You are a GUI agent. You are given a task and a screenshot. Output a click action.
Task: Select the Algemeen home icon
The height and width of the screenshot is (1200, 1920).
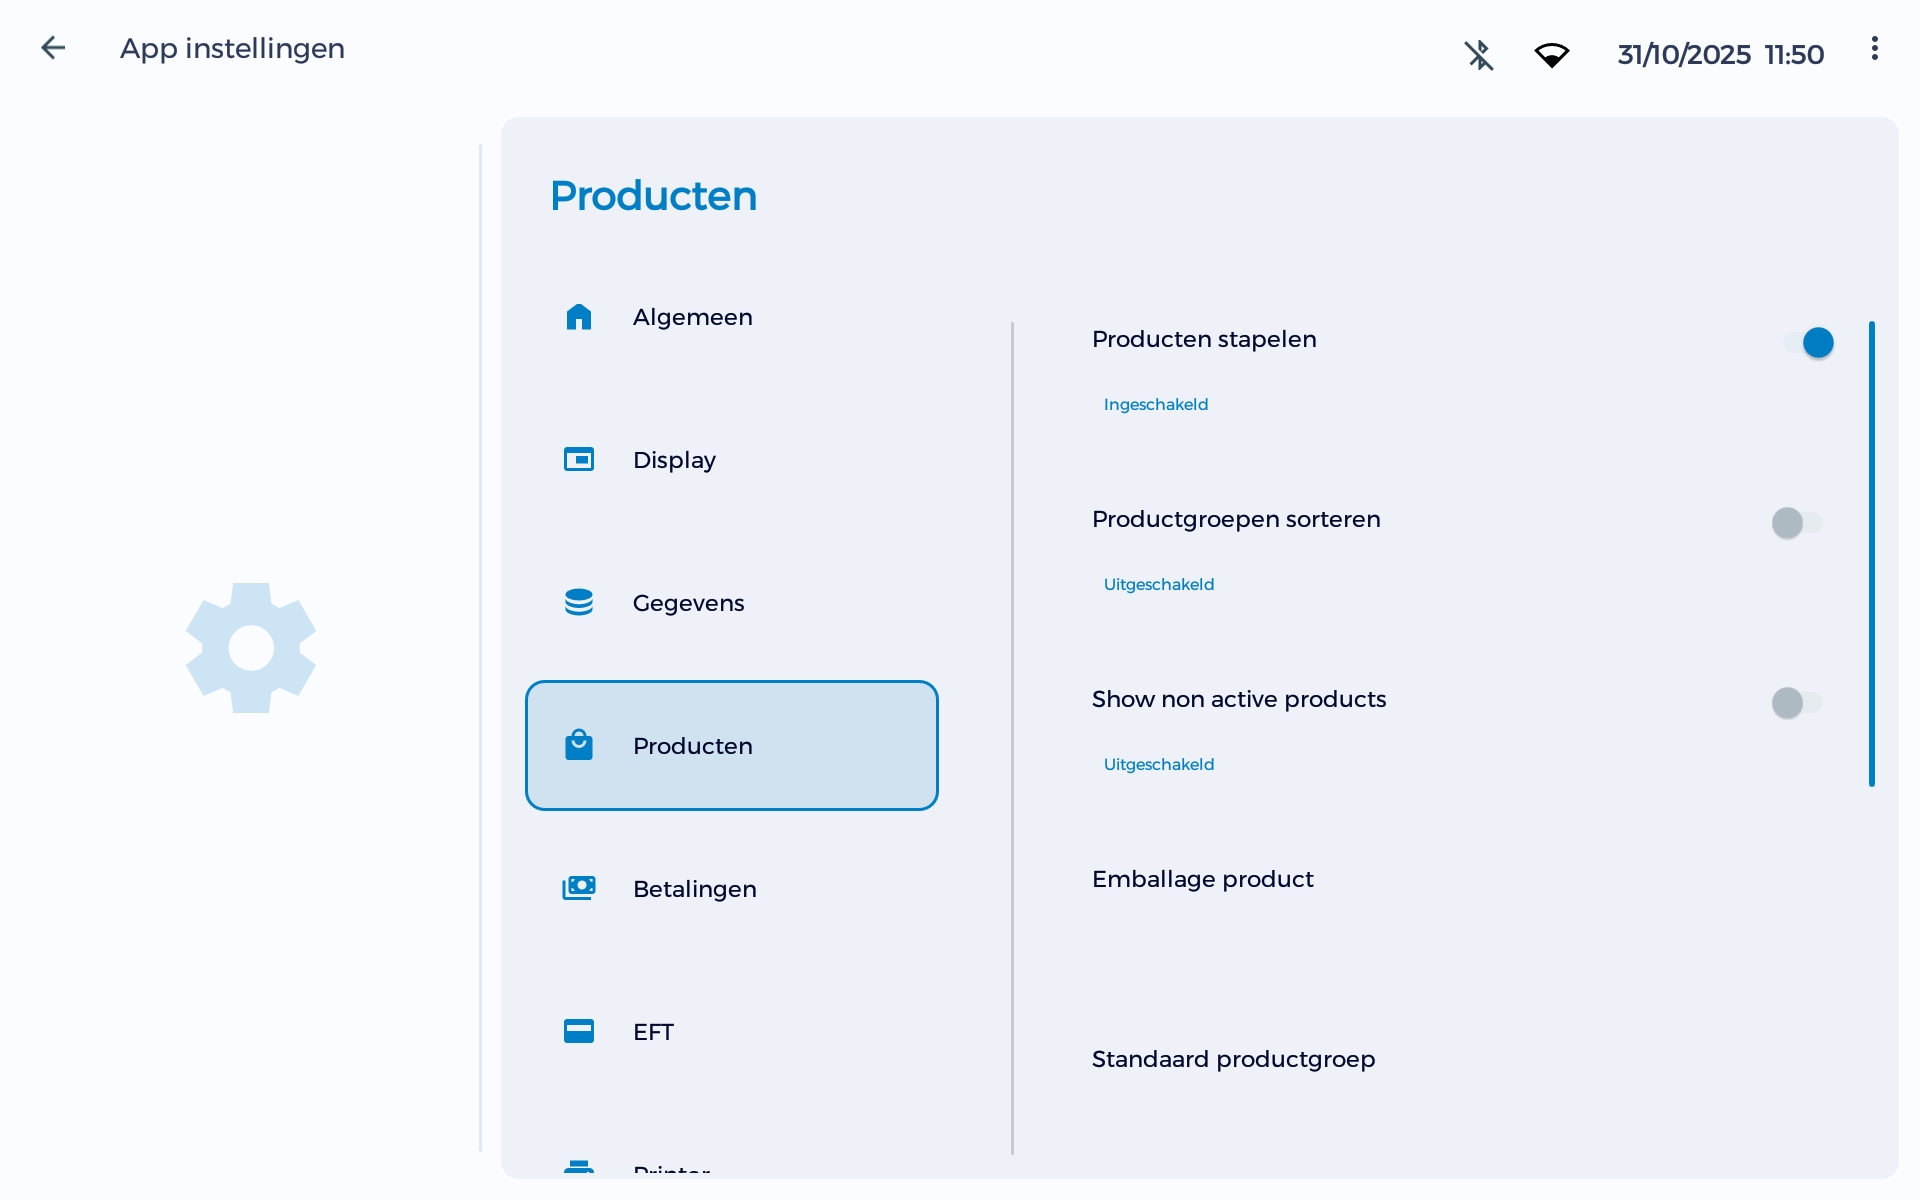tap(580, 317)
